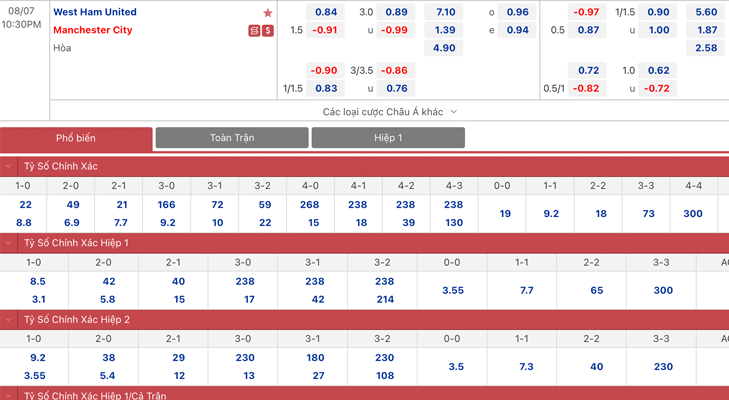The image size is (729, 400).
Task: Bet full-time correct score 0-4 at 15
Action: point(313,223)
